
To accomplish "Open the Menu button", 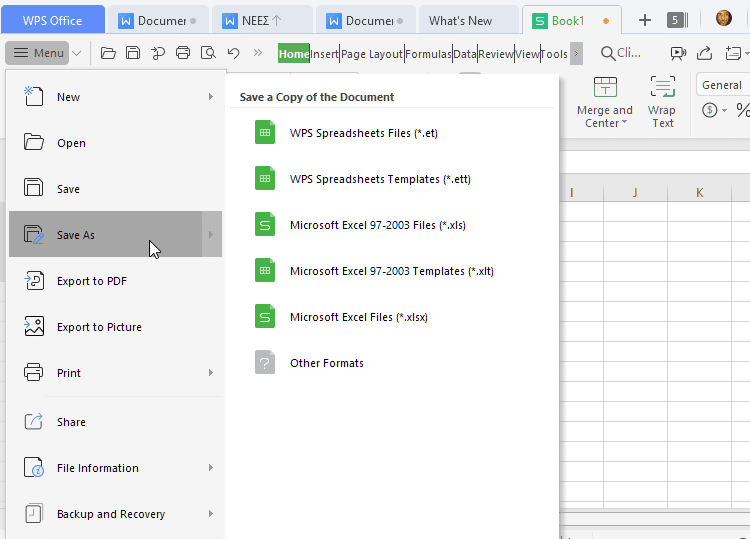I will coord(38,53).
